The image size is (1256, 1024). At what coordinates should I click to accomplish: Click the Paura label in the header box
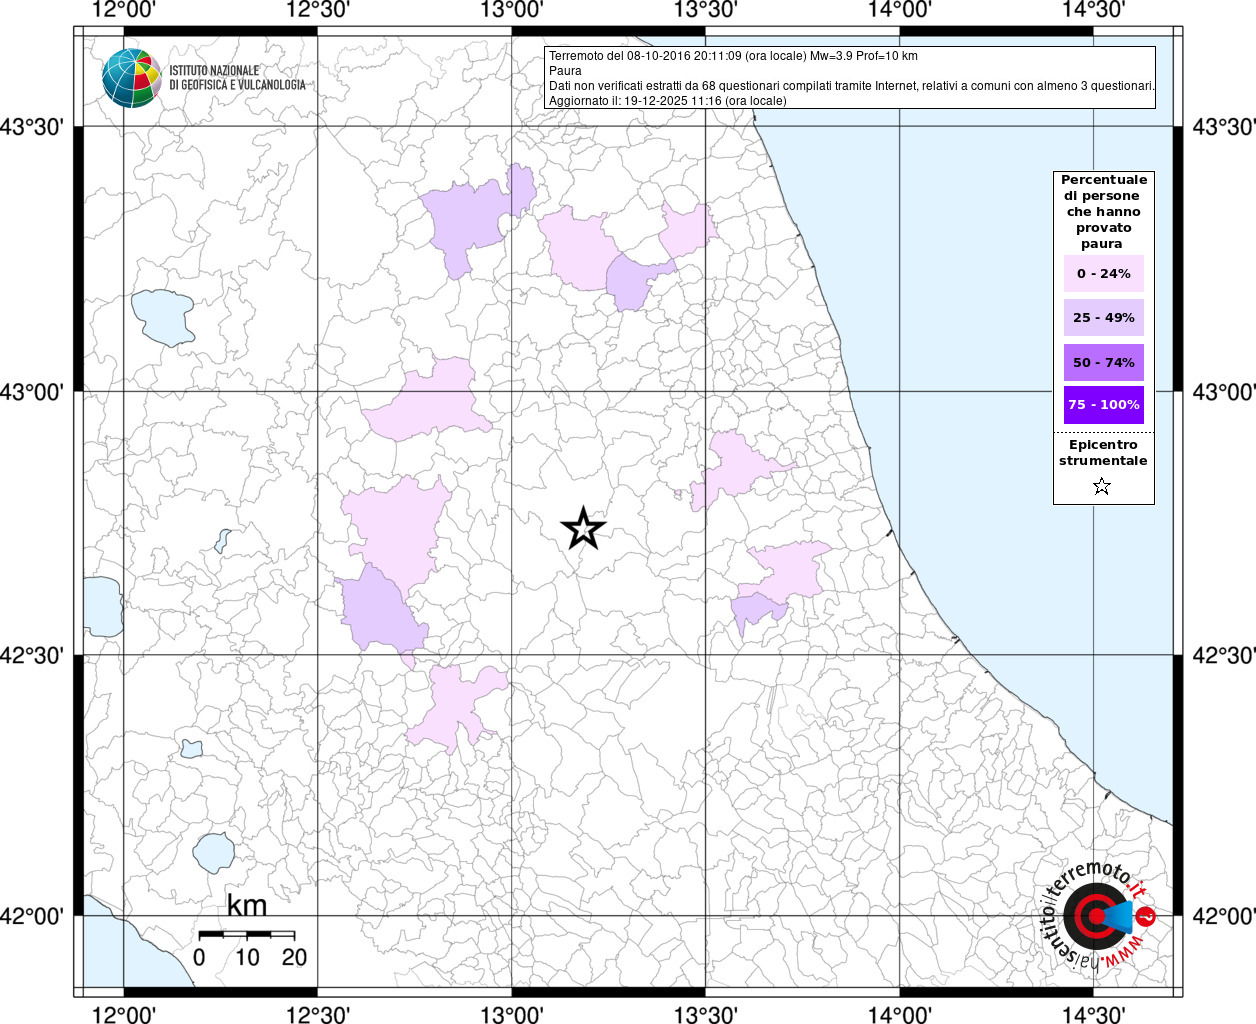(x=565, y=71)
